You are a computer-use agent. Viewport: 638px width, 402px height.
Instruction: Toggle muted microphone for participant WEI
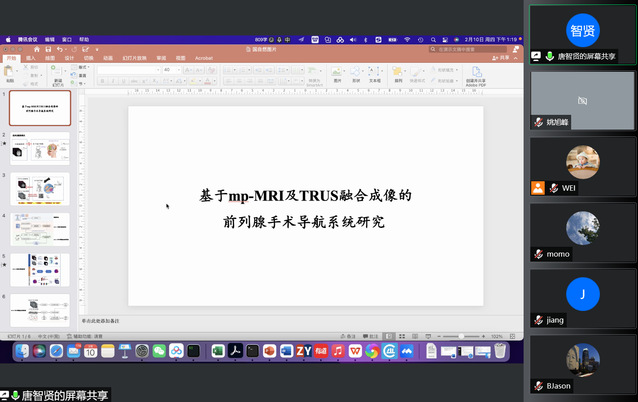pos(553,188)
